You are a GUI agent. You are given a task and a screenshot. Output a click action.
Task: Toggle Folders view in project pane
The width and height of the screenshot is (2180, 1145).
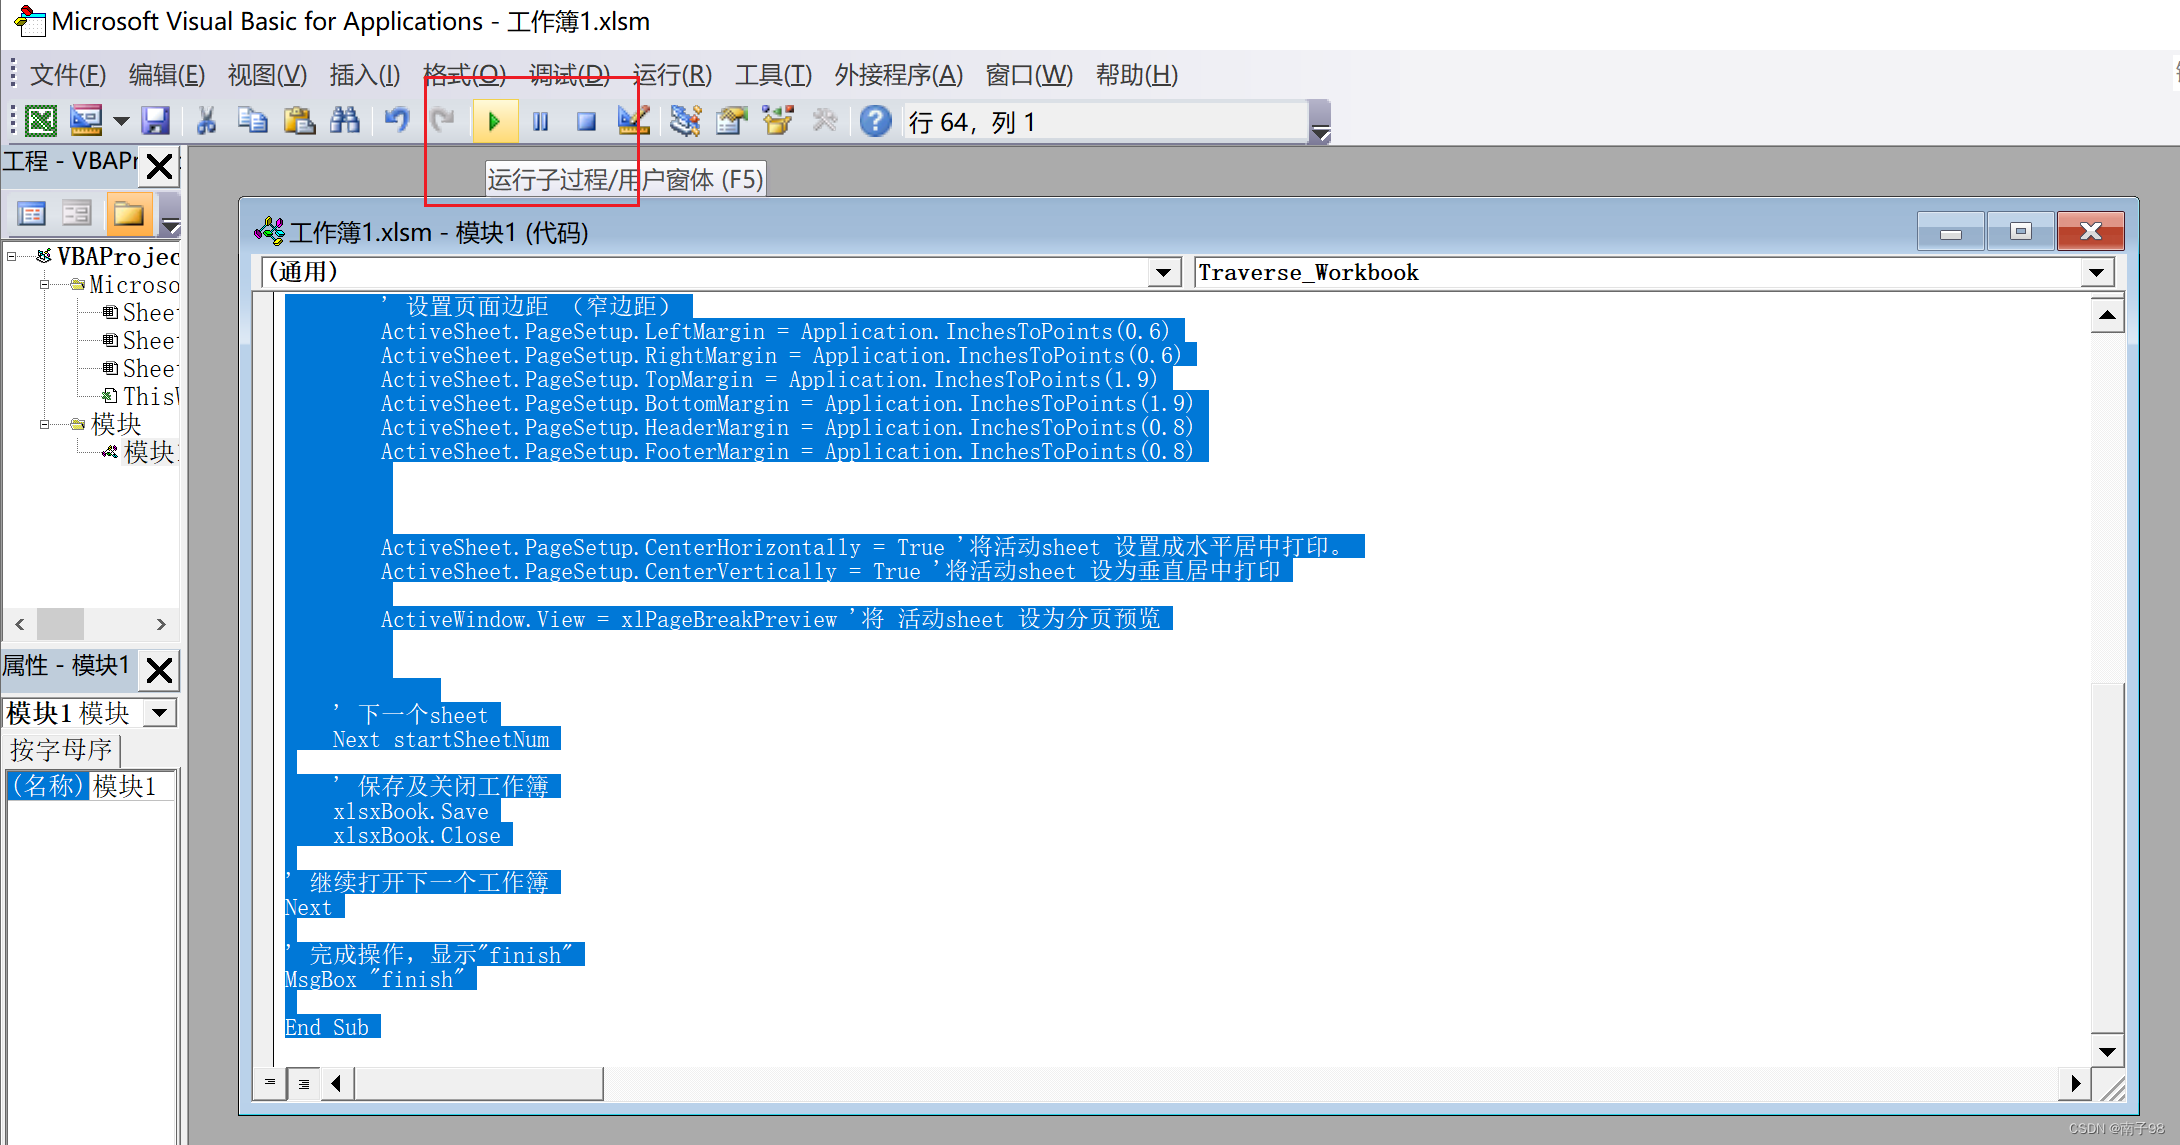tap(128, 213)
